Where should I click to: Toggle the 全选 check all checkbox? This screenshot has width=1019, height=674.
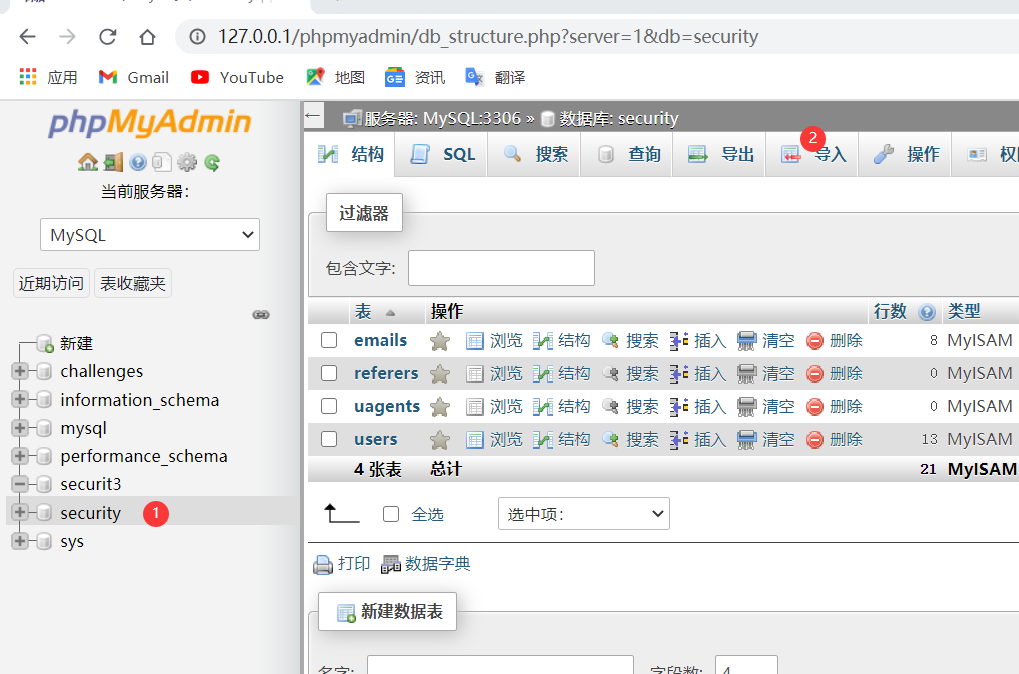pos(391,514)
